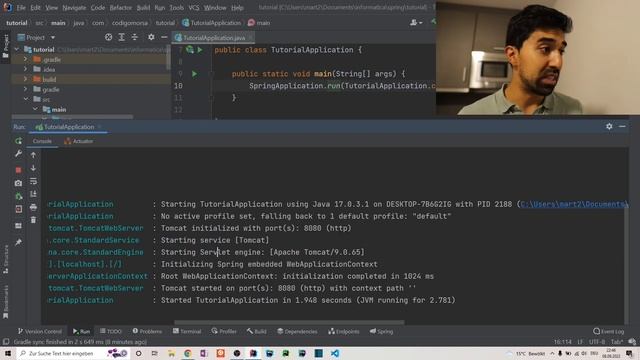Viewport: 640px width, 360px height.
Task: Toggle soft-wrap in console
Action: pos(33,181)
